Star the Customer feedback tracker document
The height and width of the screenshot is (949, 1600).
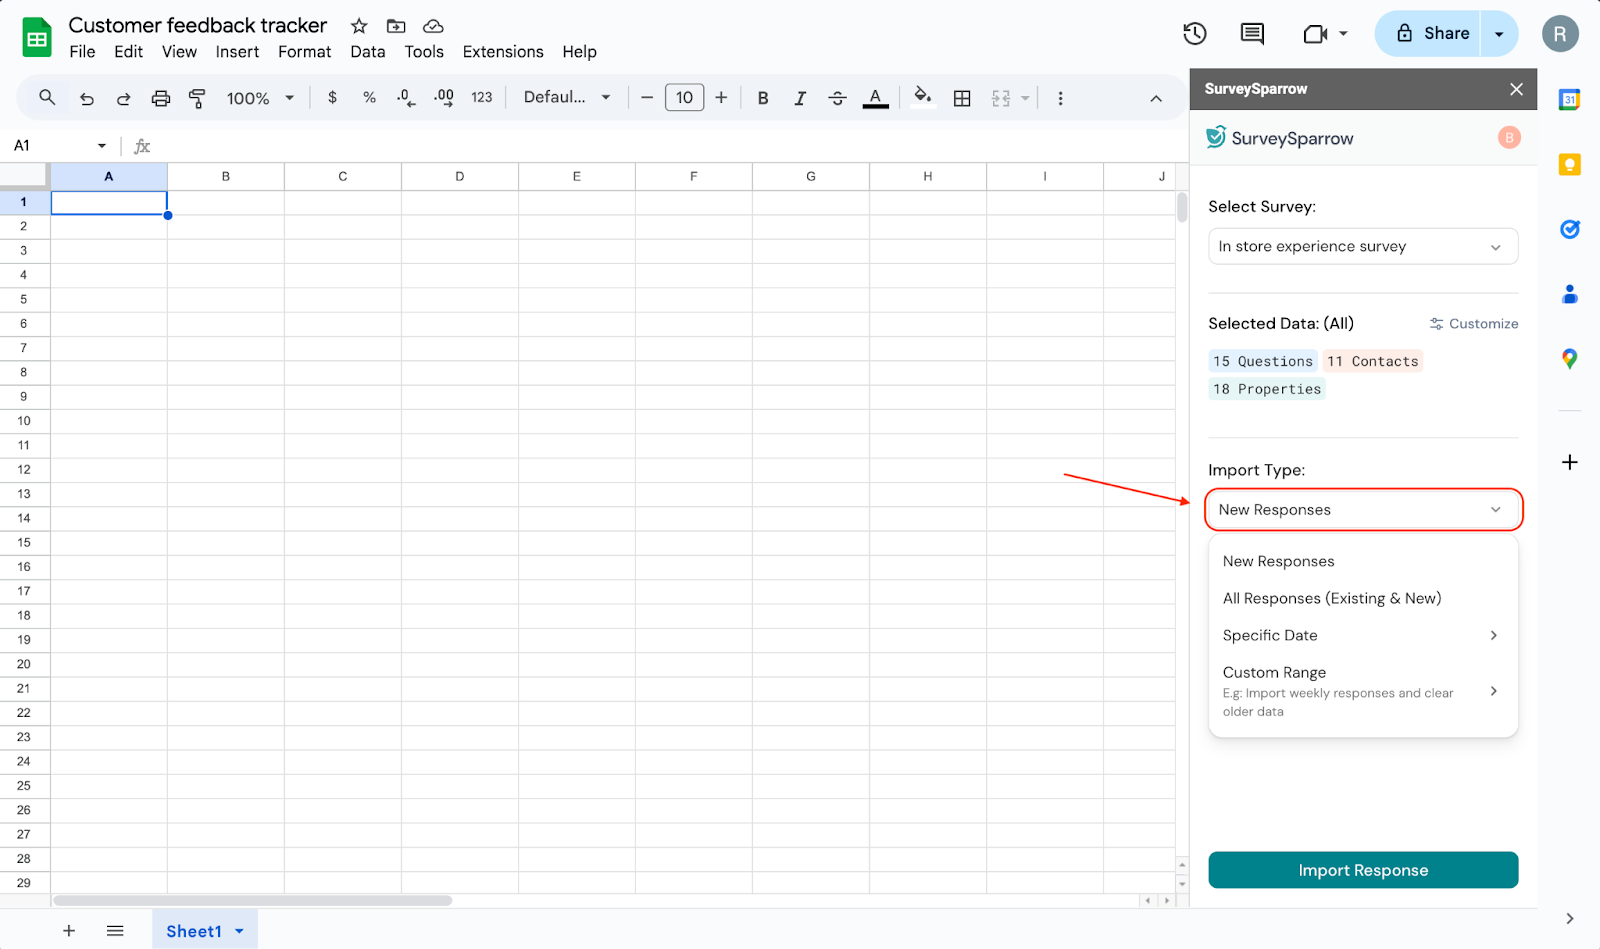click(359, 26)
